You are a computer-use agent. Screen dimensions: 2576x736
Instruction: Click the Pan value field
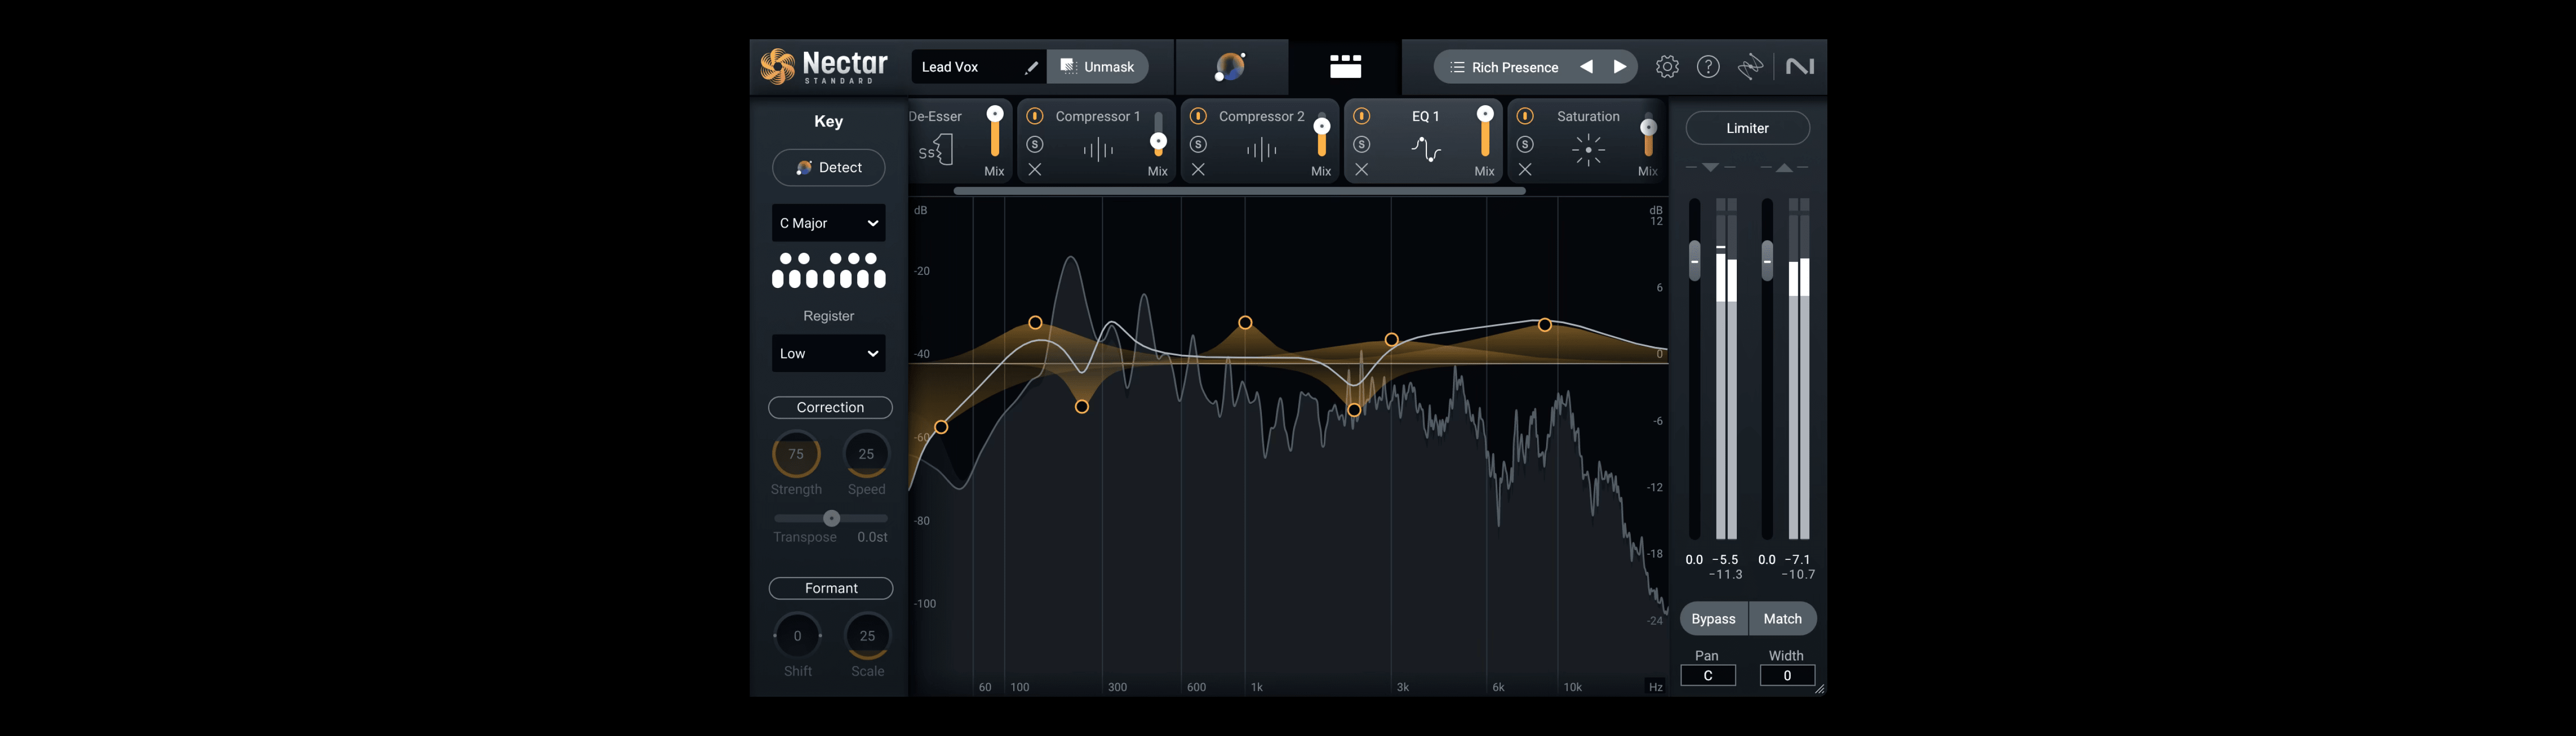[1708, 676]
